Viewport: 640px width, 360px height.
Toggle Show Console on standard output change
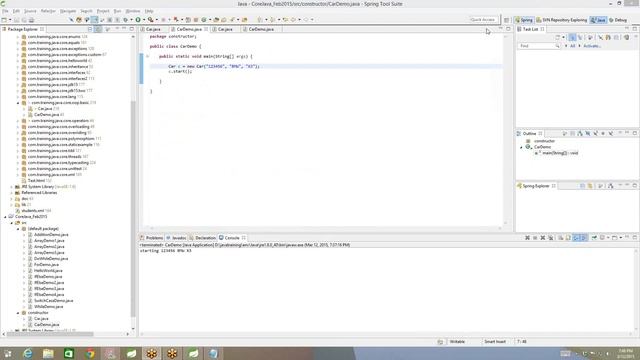(576, 238)
